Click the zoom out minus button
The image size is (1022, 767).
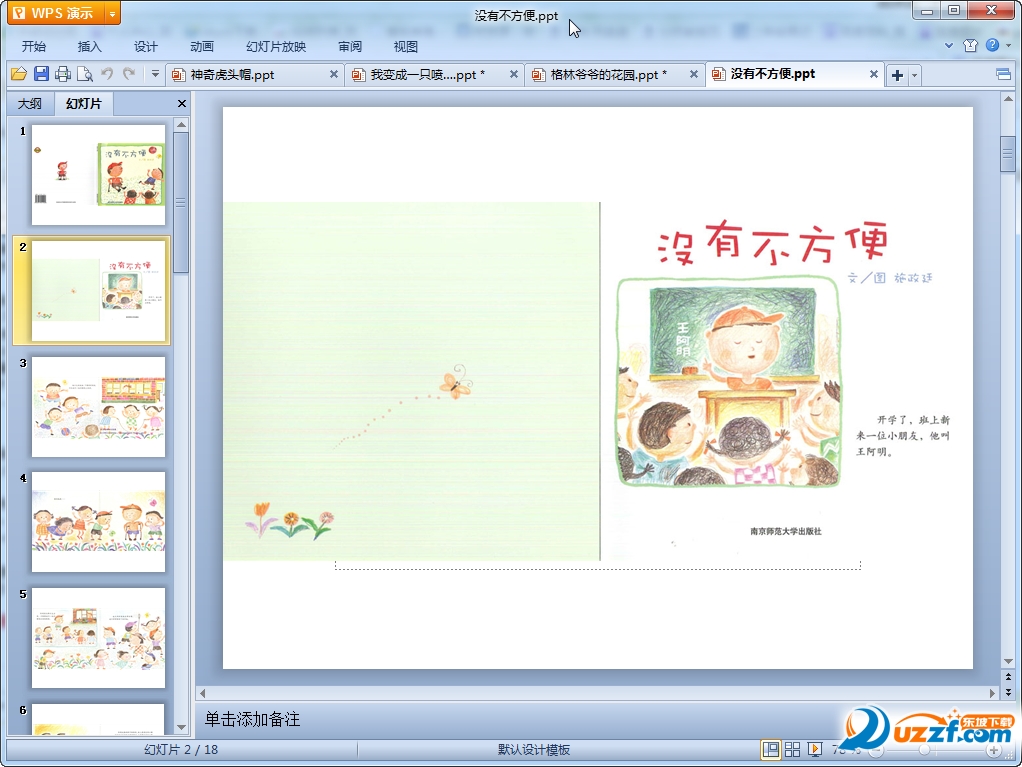pos(877,751)
